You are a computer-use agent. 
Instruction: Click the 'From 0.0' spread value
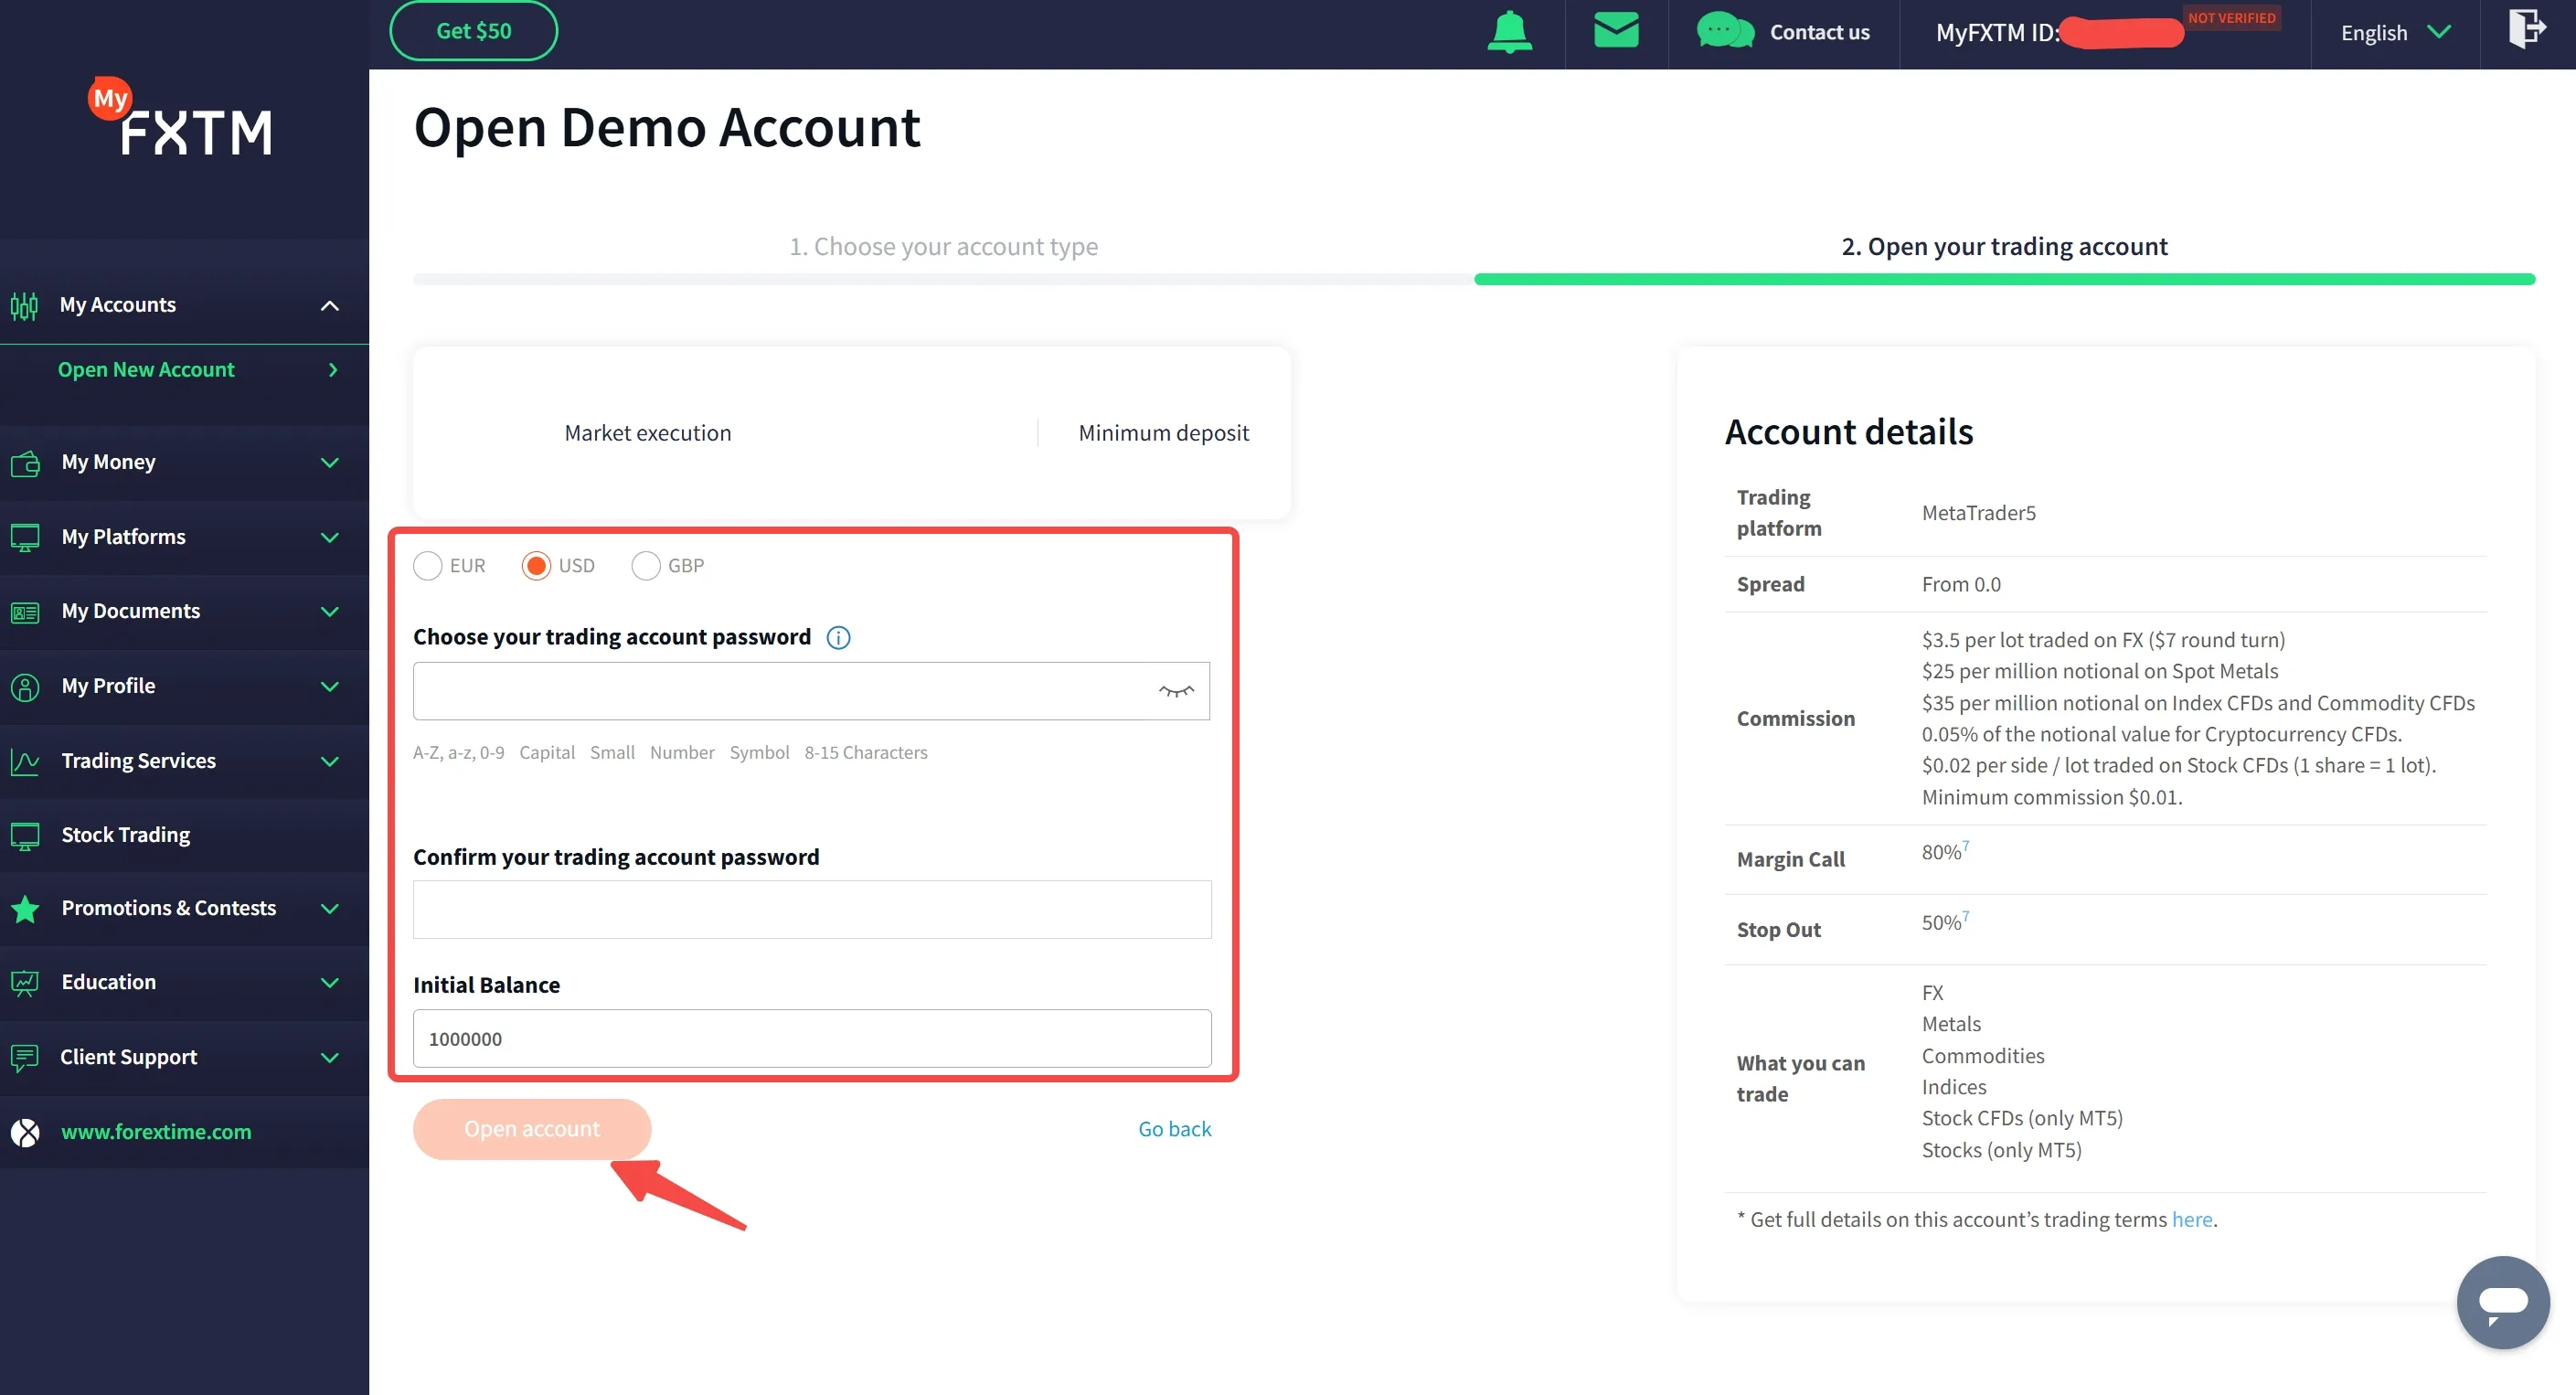click(1960, 585)
